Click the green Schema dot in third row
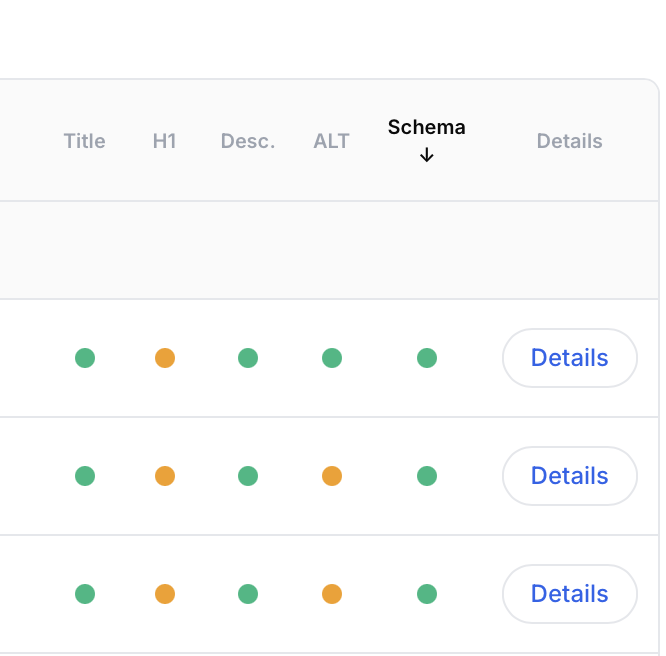 427,594
